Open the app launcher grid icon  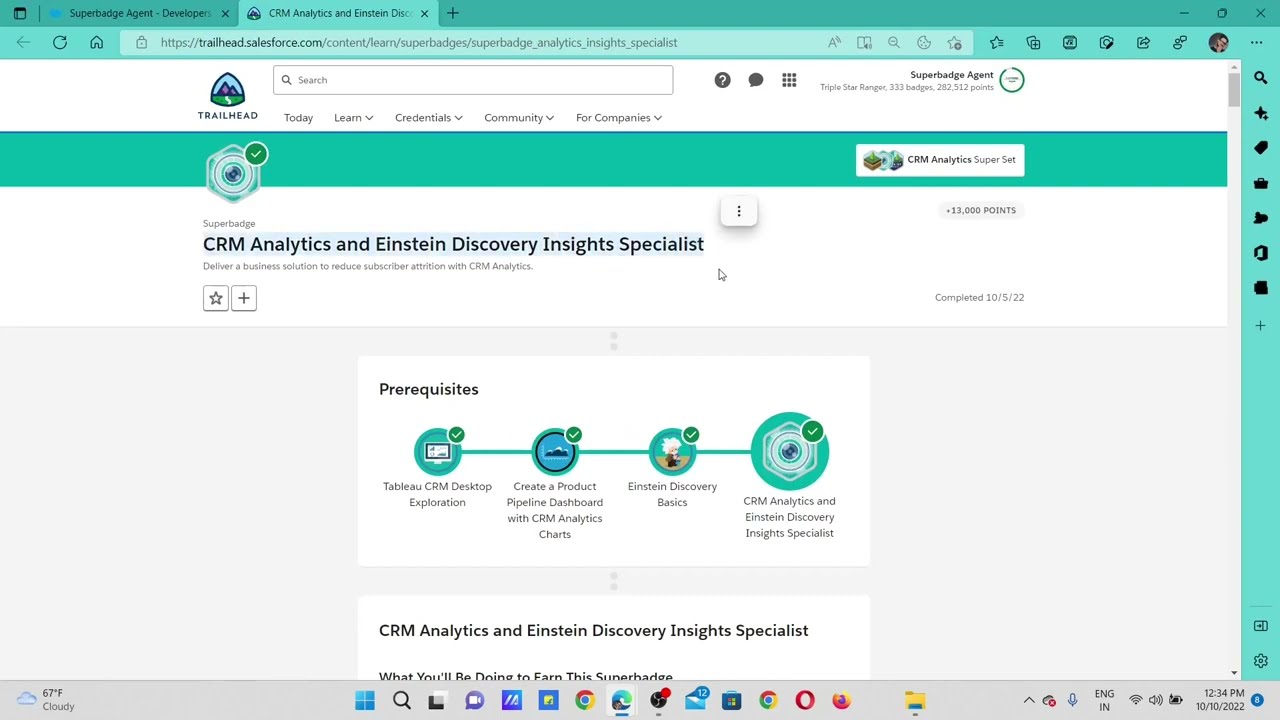click(x=789, y=80)
